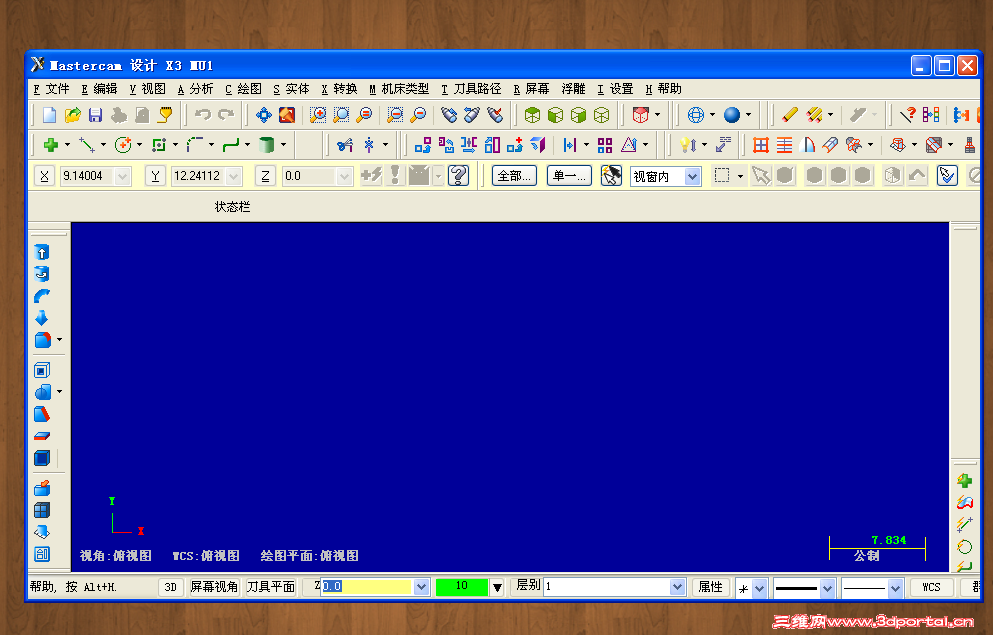Screen dimensions: 993x635
Task: Select the fillet corner tool icon
Action: coord(195,145)
